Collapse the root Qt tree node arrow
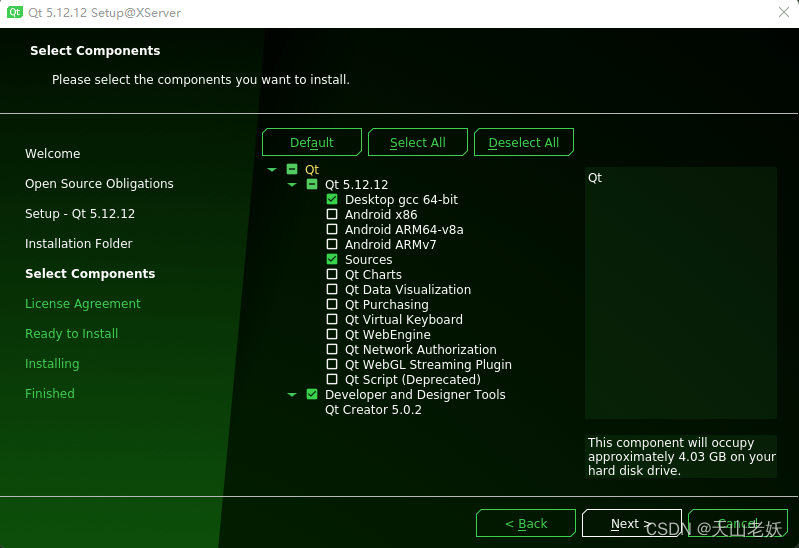The width and height of the screenshot is (799, 548). click(272, 169)
